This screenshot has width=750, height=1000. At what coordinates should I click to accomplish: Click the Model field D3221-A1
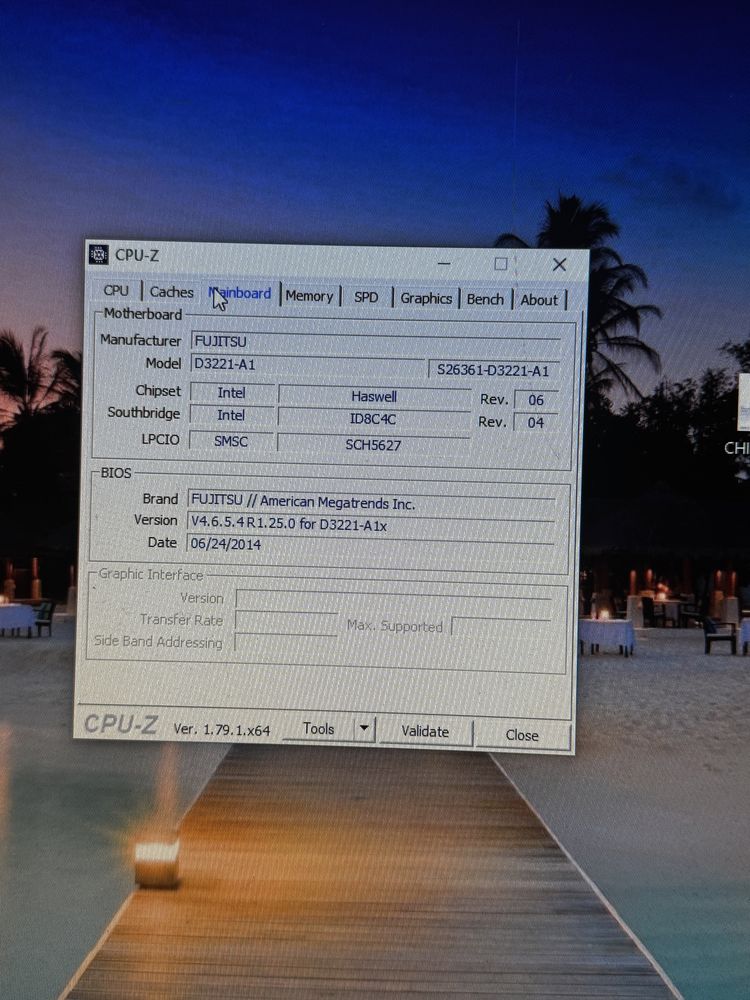[308, 365]
